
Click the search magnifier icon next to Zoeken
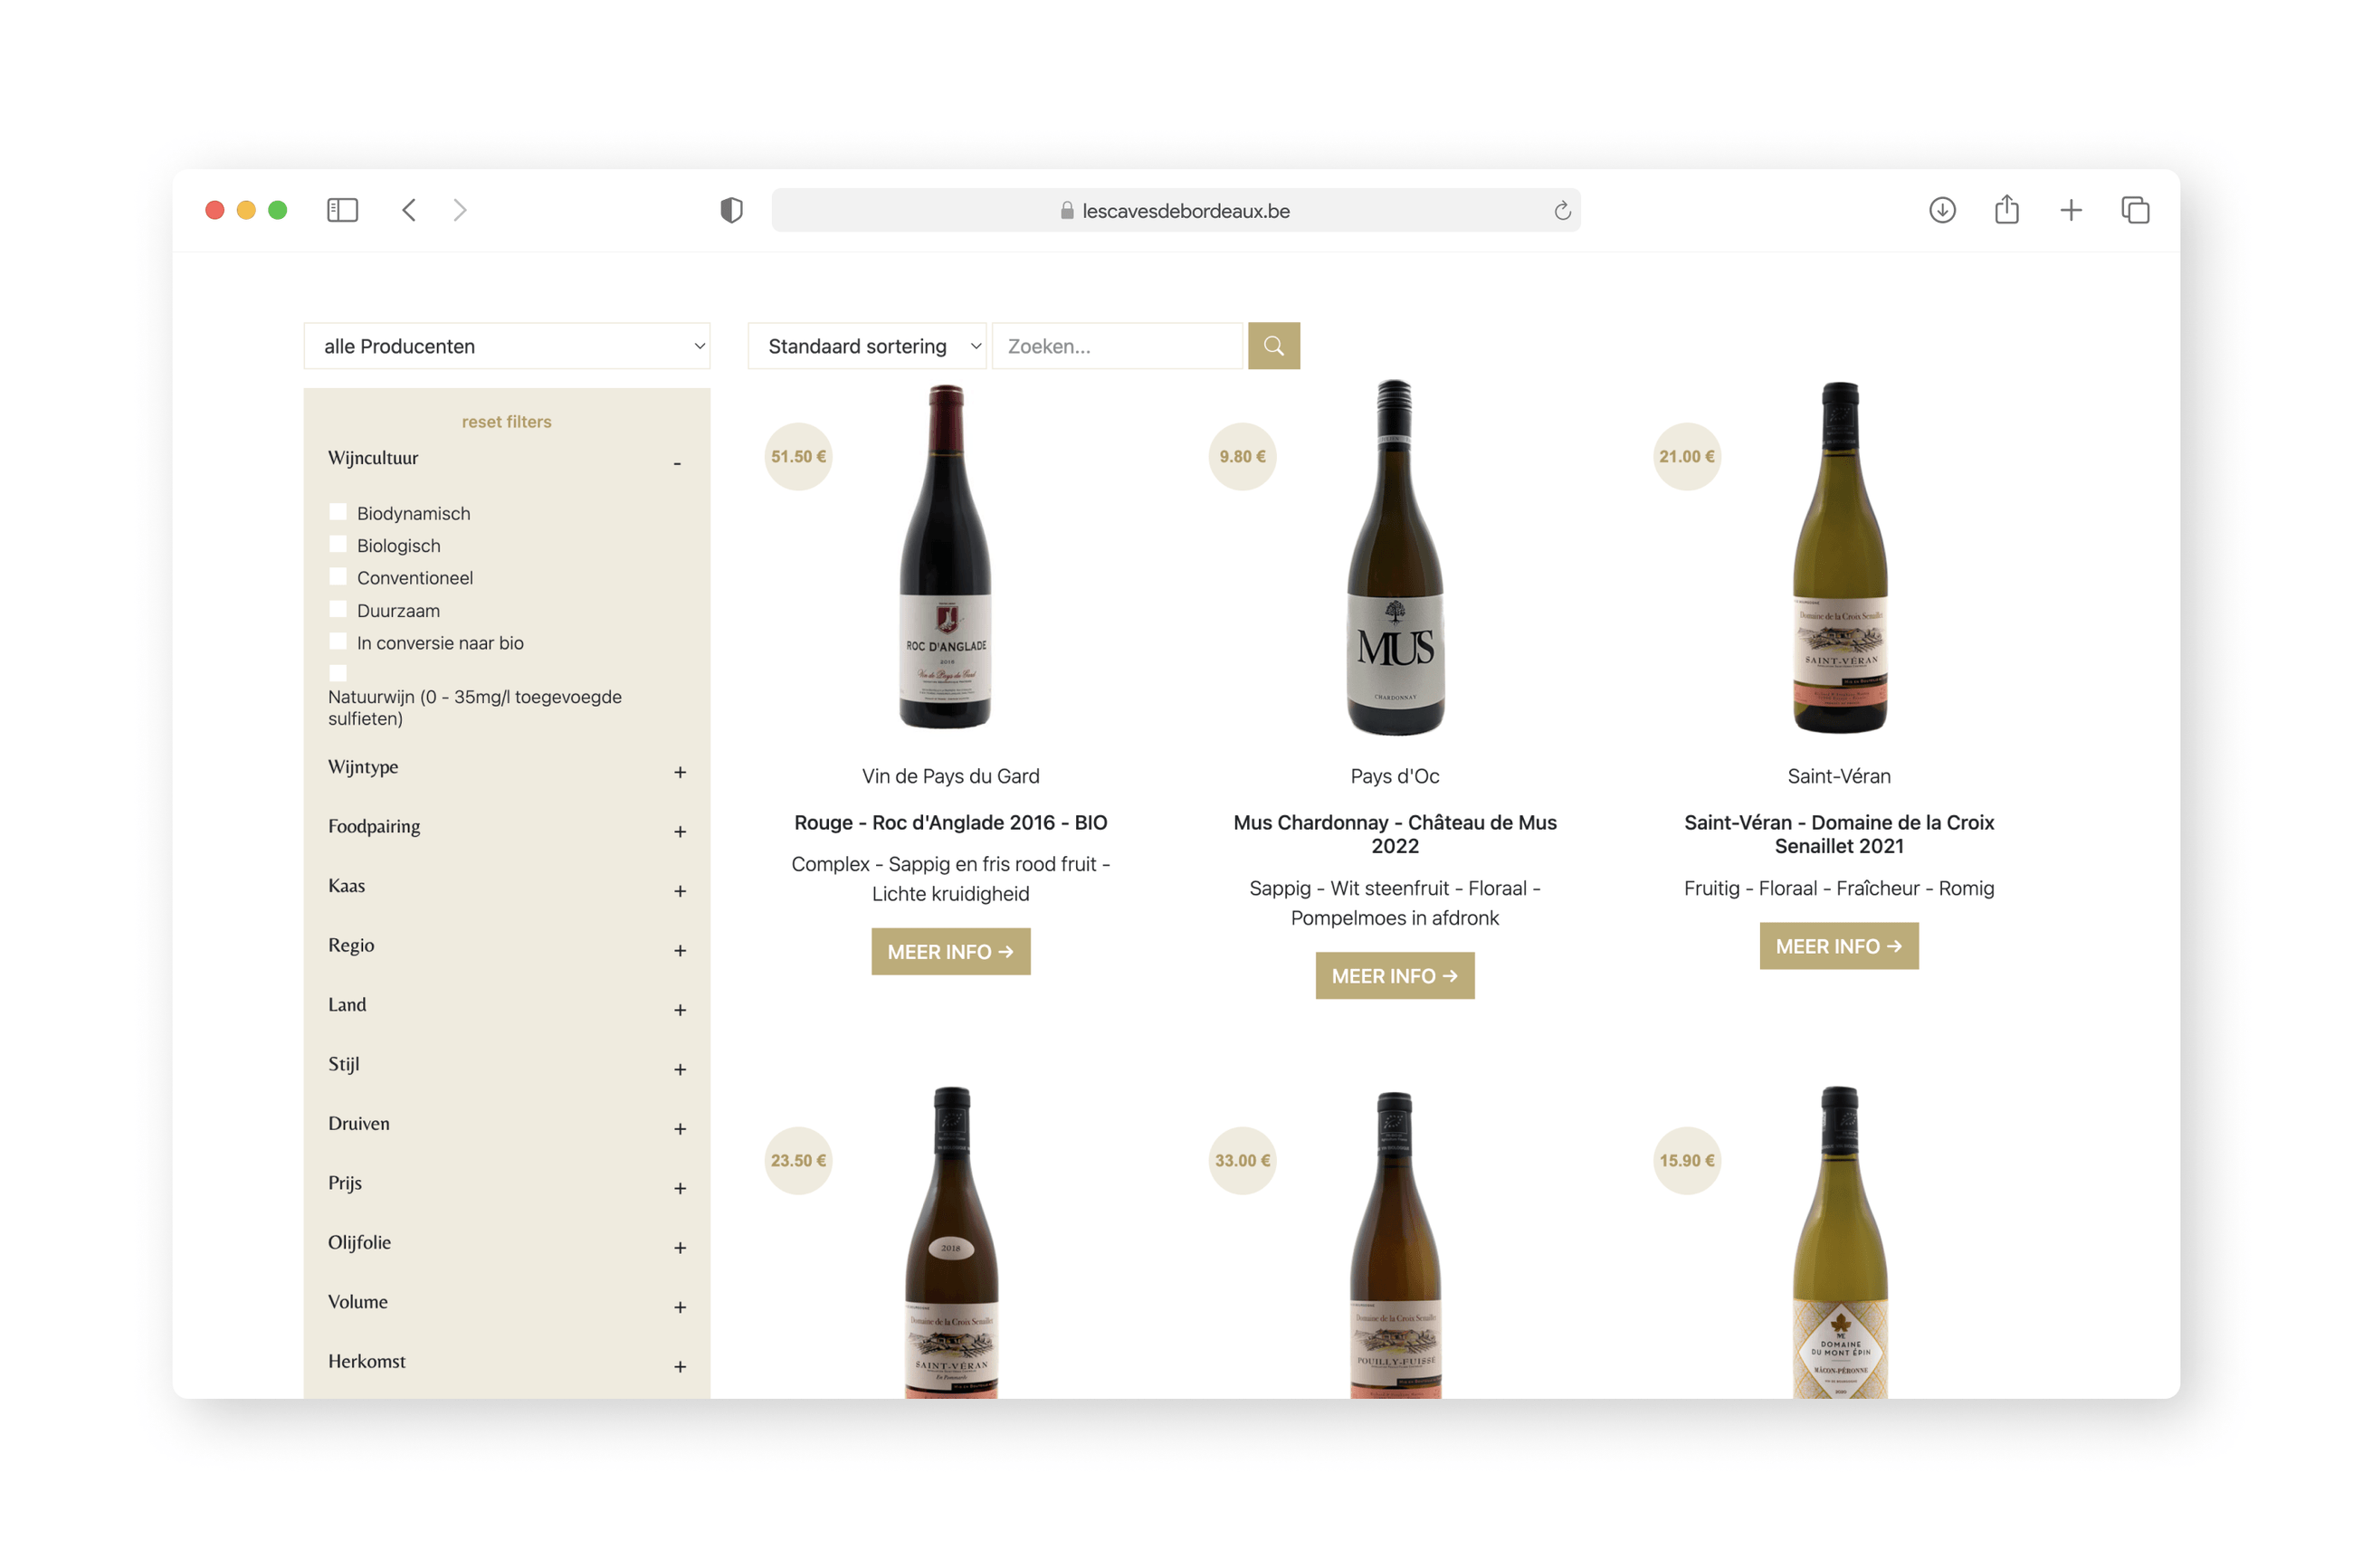coord(1273,345)
